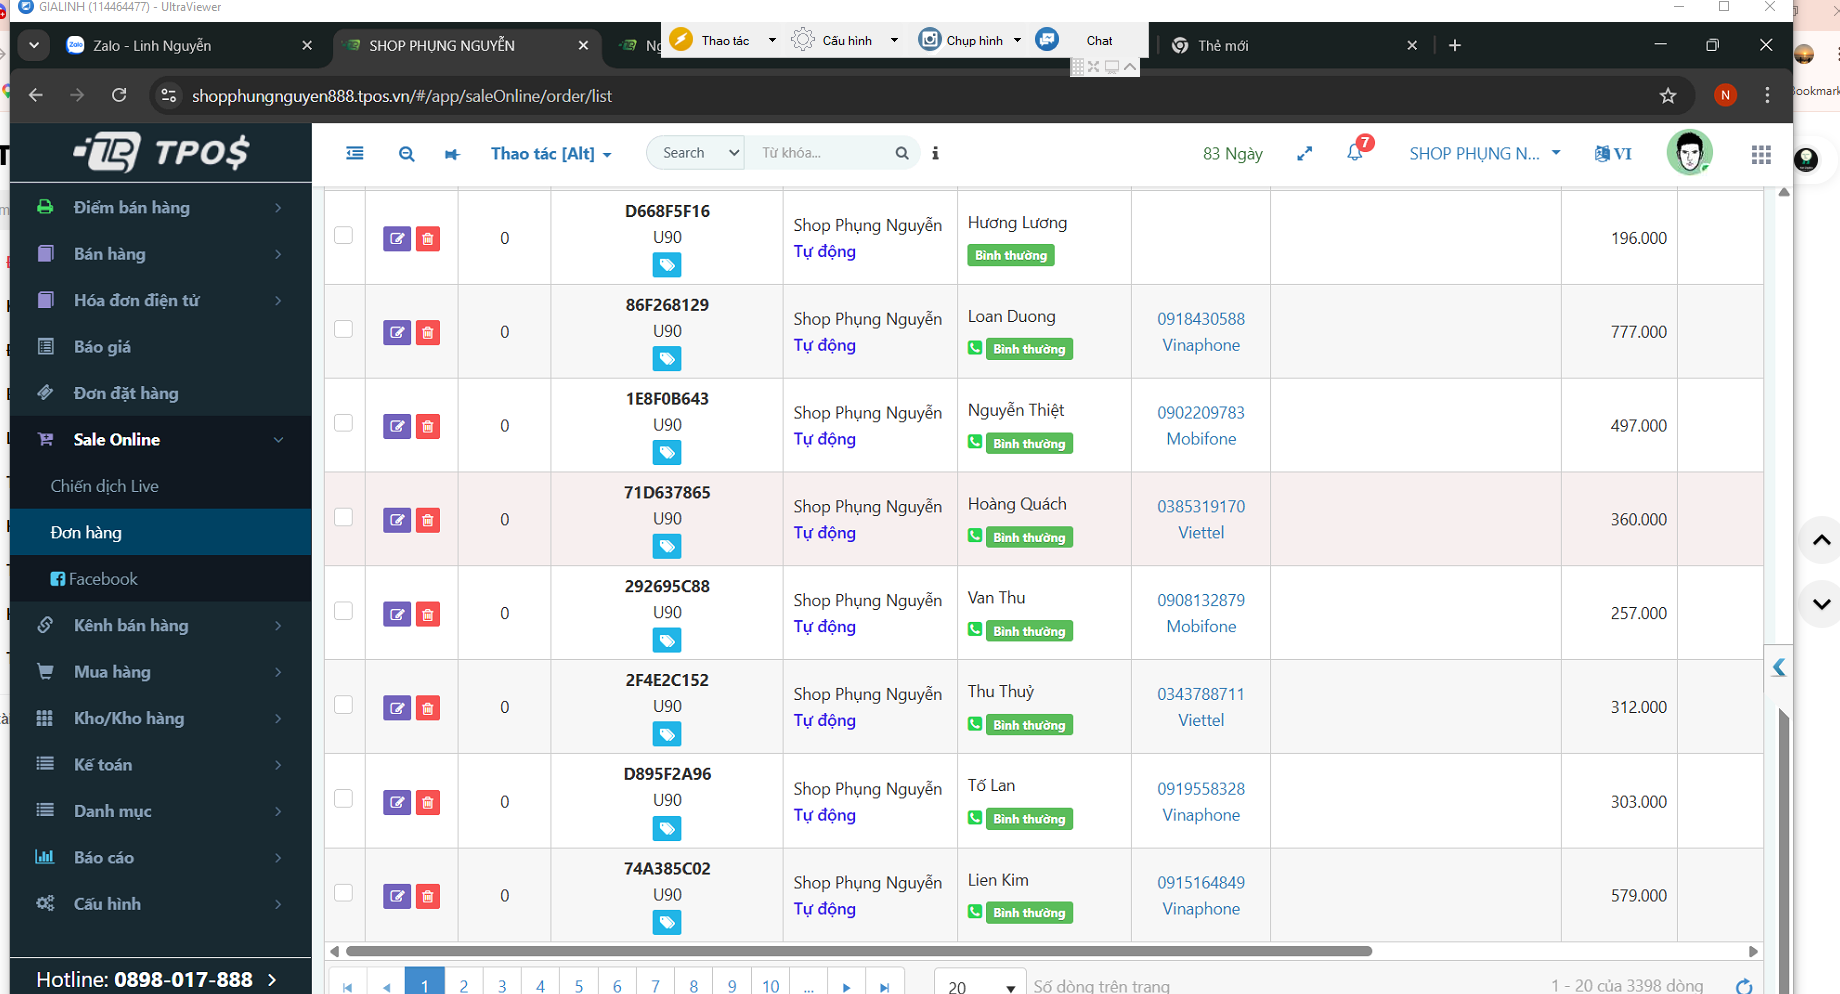Image resolution: width=1840 pixels, height=994 pixels.
Task: Click the refresh icon beside the row count
Action: pos(1744,986)
